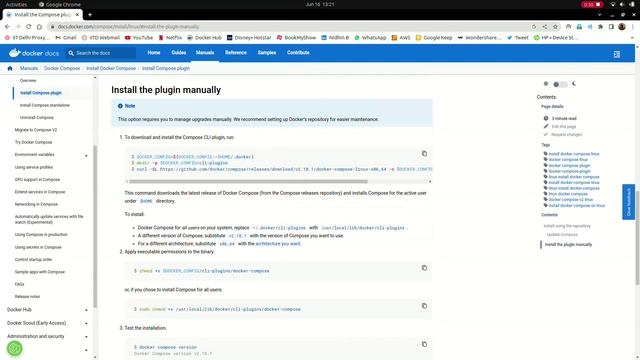
Task: Open the 'architecture you want' link
Action: [x=278, y=244]
